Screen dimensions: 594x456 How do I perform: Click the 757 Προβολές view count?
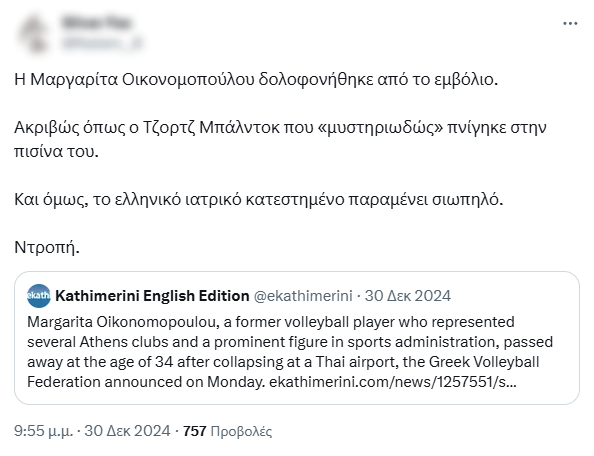227,431
